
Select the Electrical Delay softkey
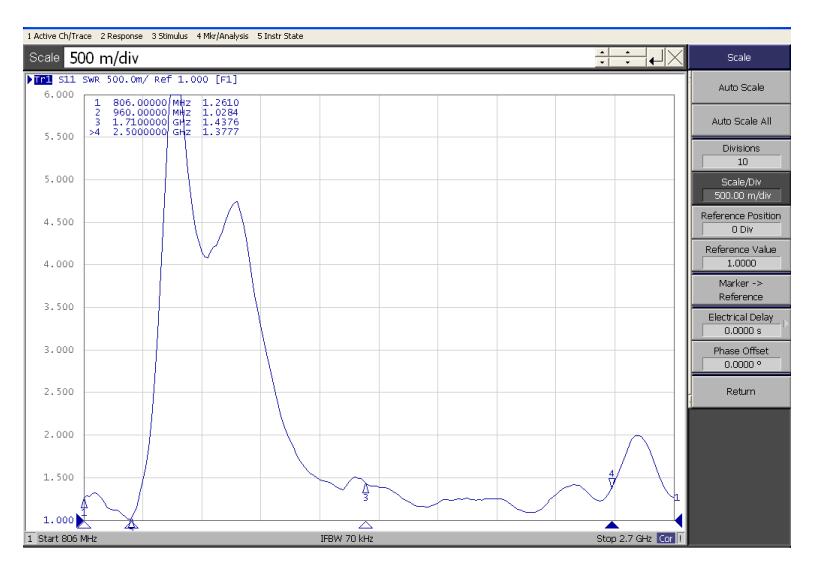741,323
